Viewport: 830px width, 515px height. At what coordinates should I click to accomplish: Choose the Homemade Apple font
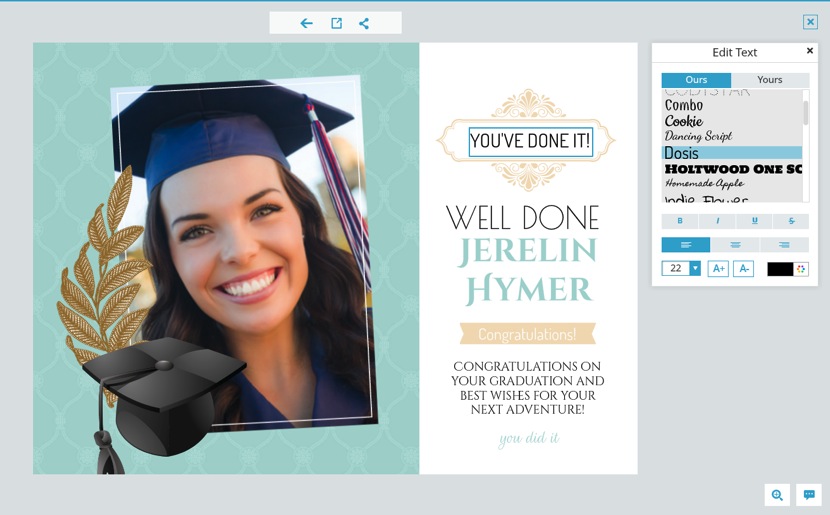[705, 184]
